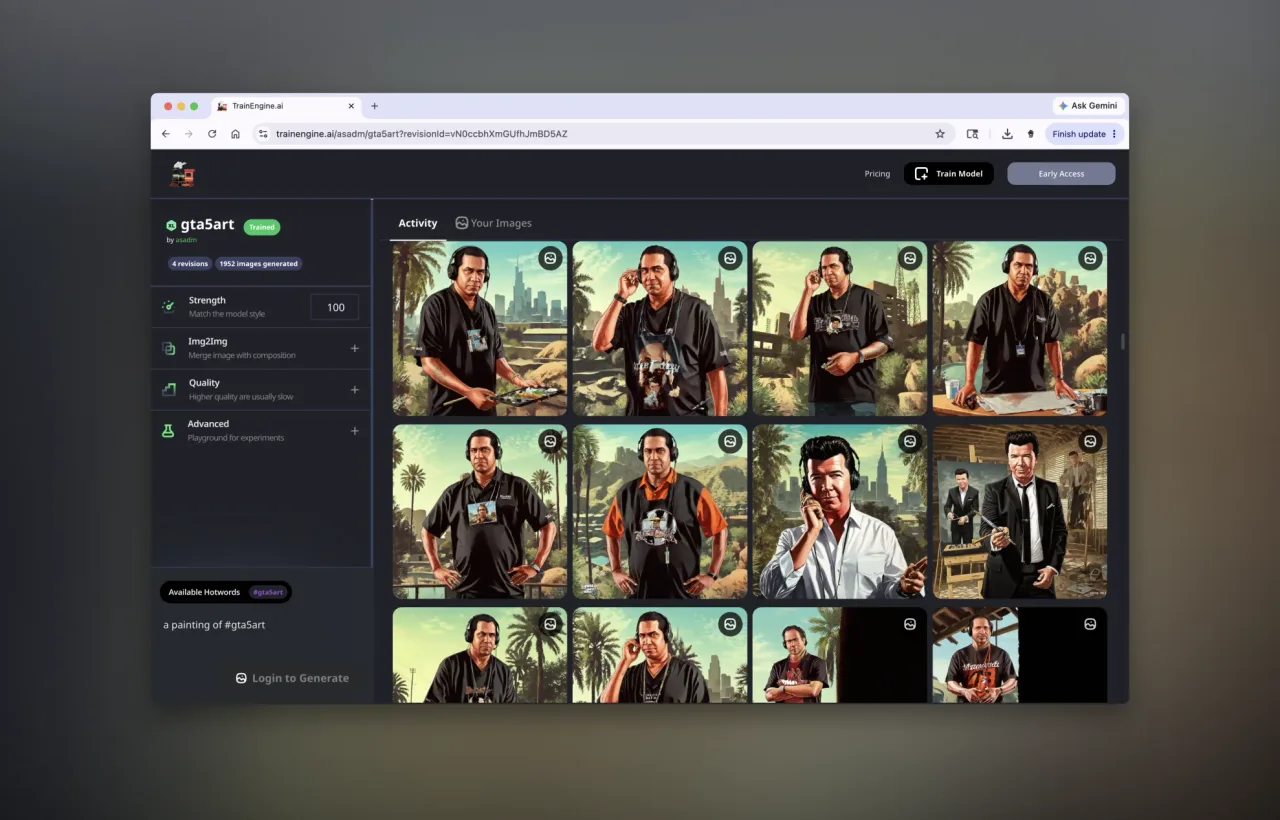
Task: Click the browser forward arrow
Action: pos(189,134)
